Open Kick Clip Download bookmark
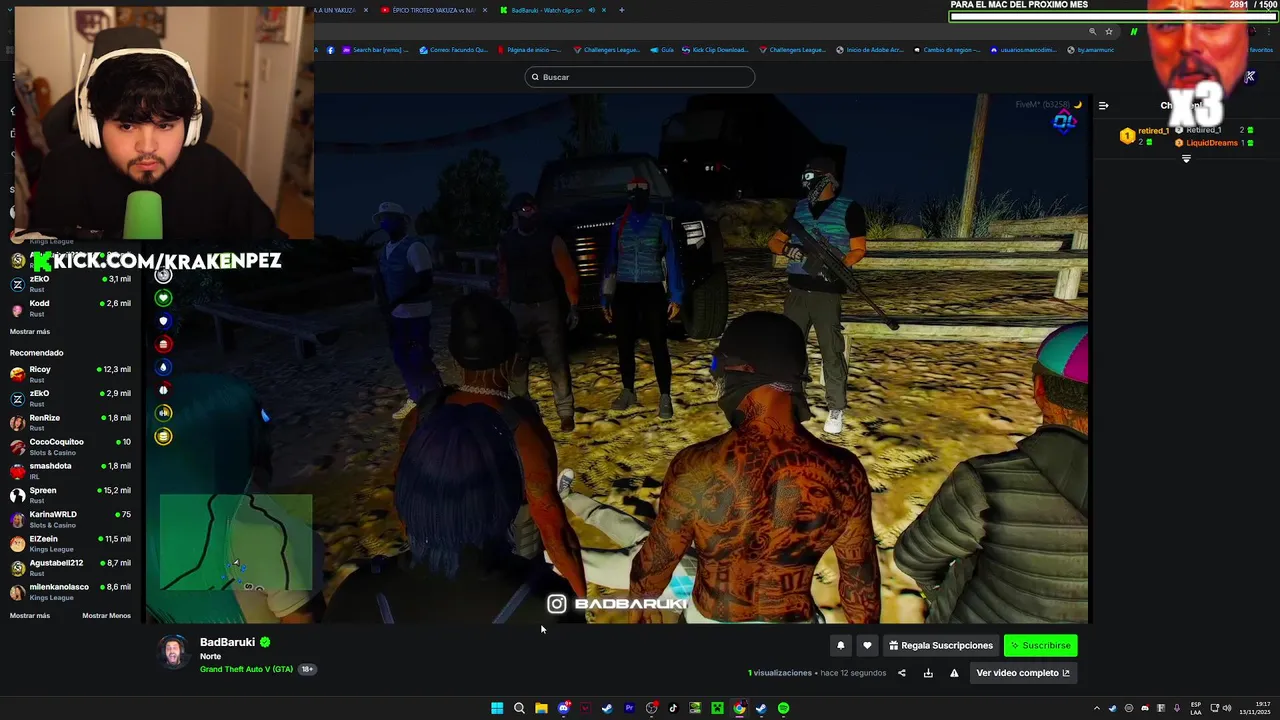This screenshot has width=1280, height=720. pos(714,50)
